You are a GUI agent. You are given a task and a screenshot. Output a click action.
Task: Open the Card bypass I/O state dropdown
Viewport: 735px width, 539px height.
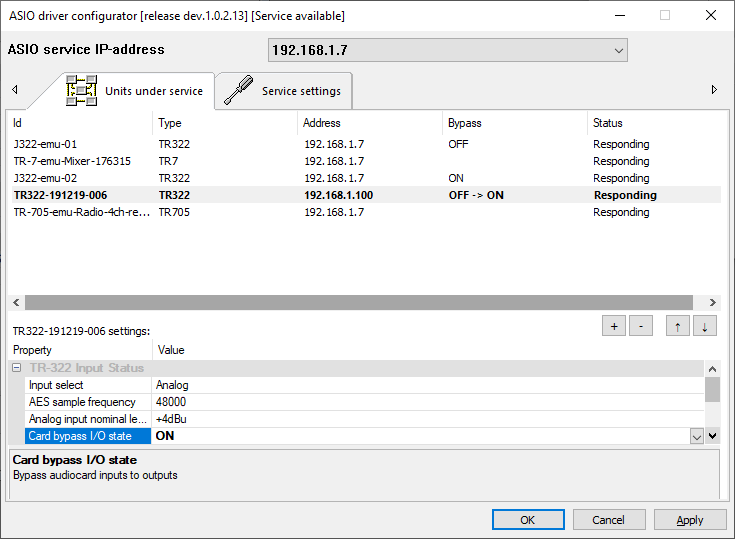click(x=696, y=436)
